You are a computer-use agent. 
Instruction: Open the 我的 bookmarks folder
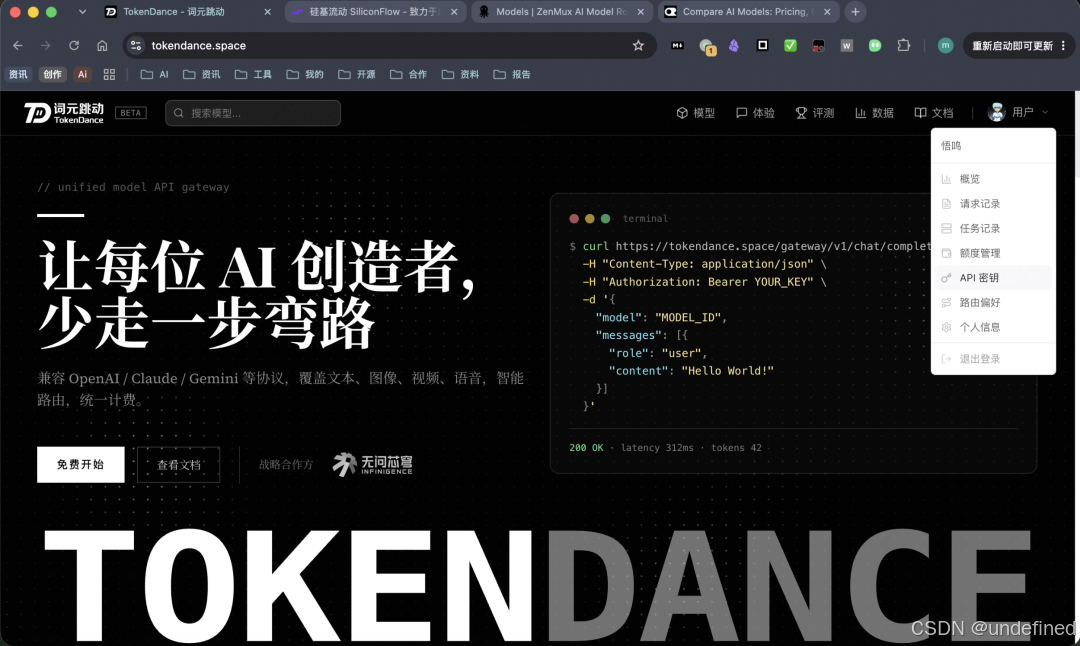[305, 74]
